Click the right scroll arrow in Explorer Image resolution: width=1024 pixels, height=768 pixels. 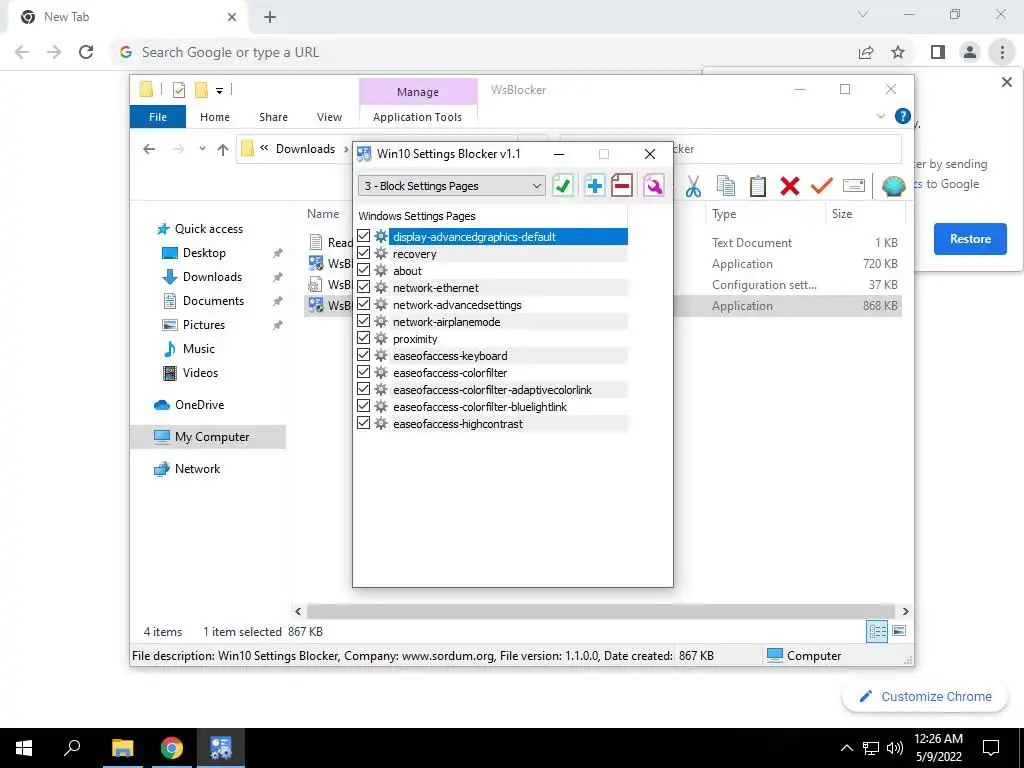coord(905,611)
